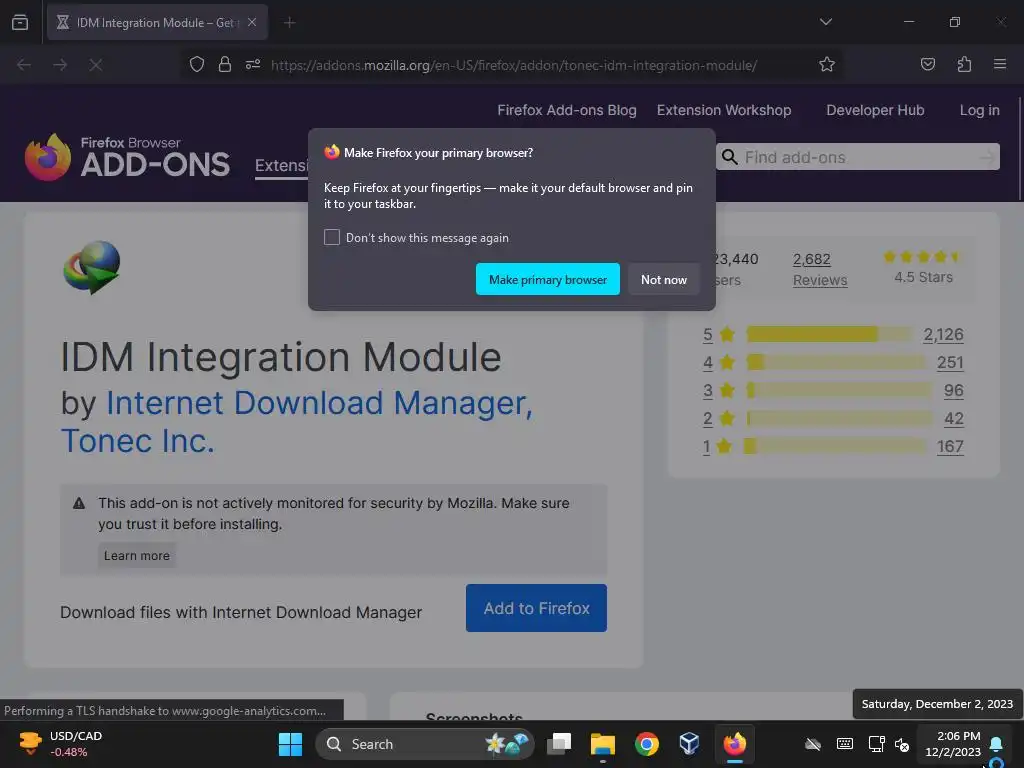Check Don't show this message again
The width and height of the screenshot is (1024, 768).
[x=332, y=237]
